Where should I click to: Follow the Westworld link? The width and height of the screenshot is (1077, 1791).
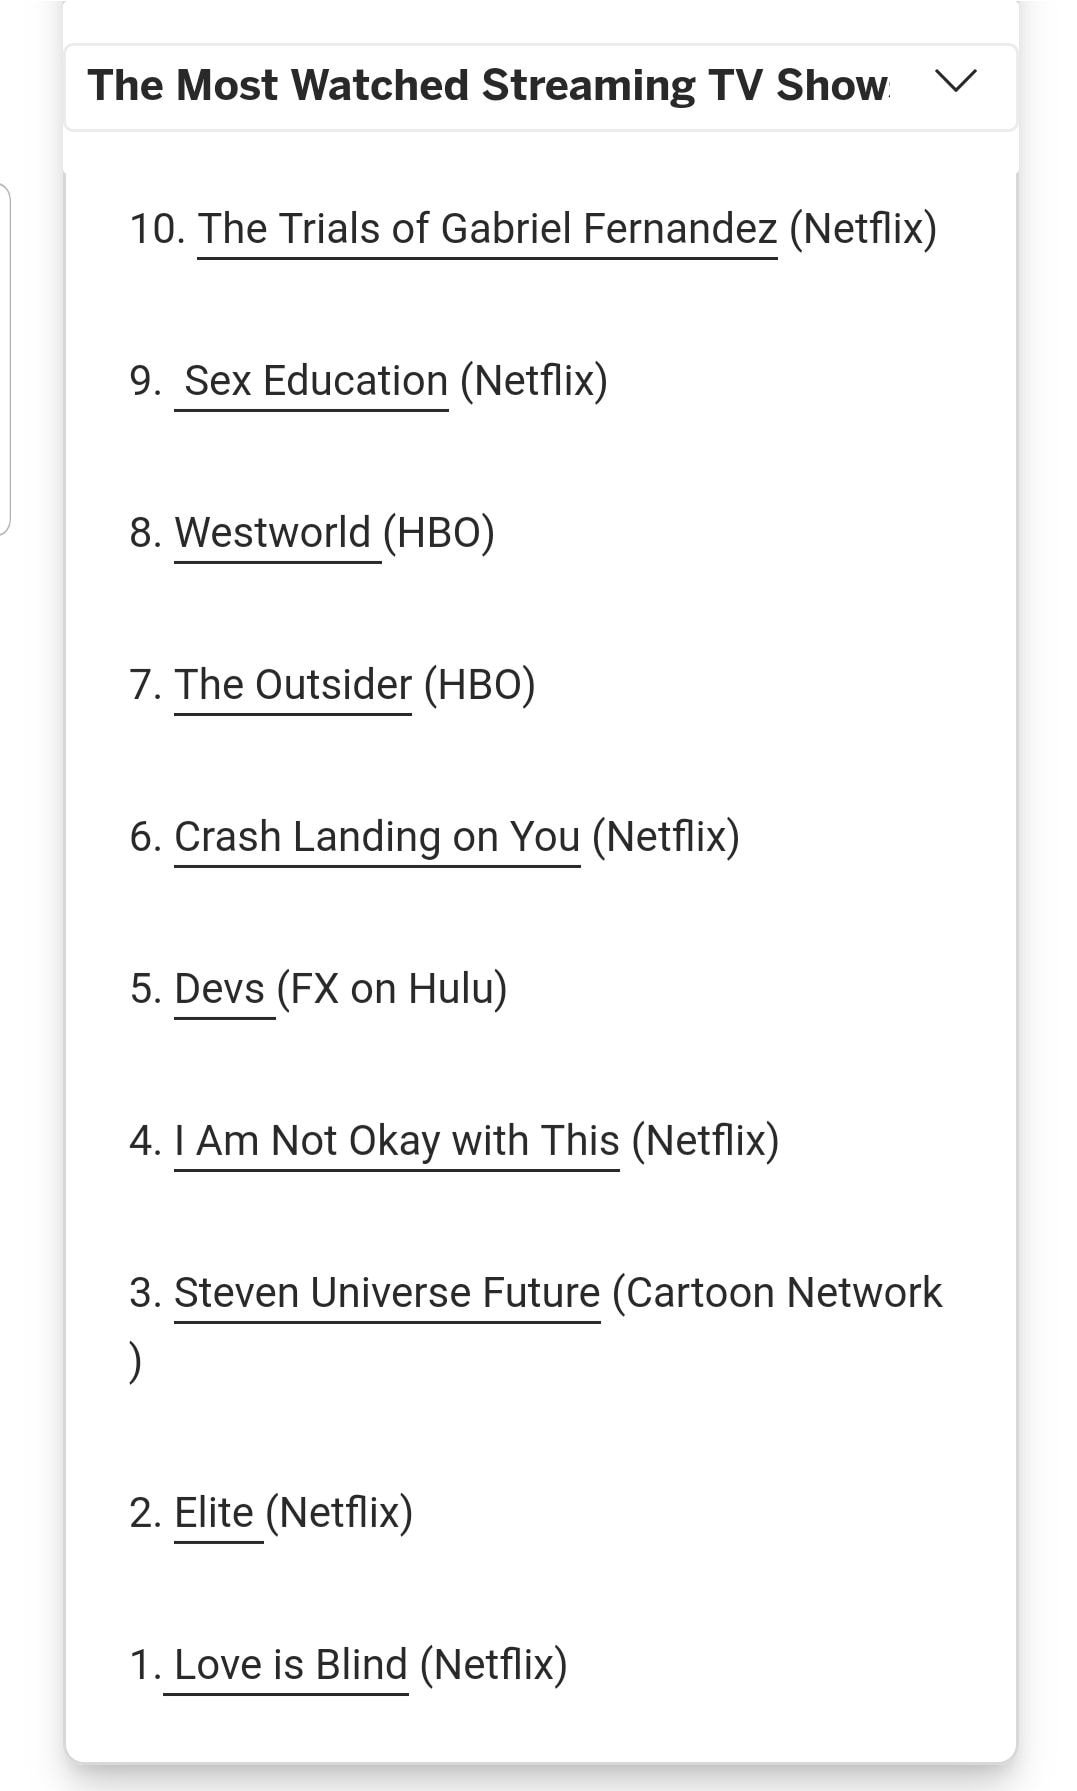point(273,533)
